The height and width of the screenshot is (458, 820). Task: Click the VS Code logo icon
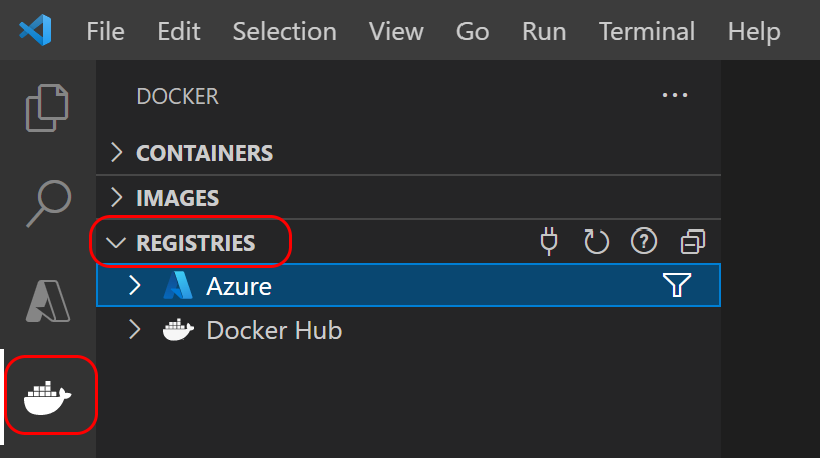(36, 31)
